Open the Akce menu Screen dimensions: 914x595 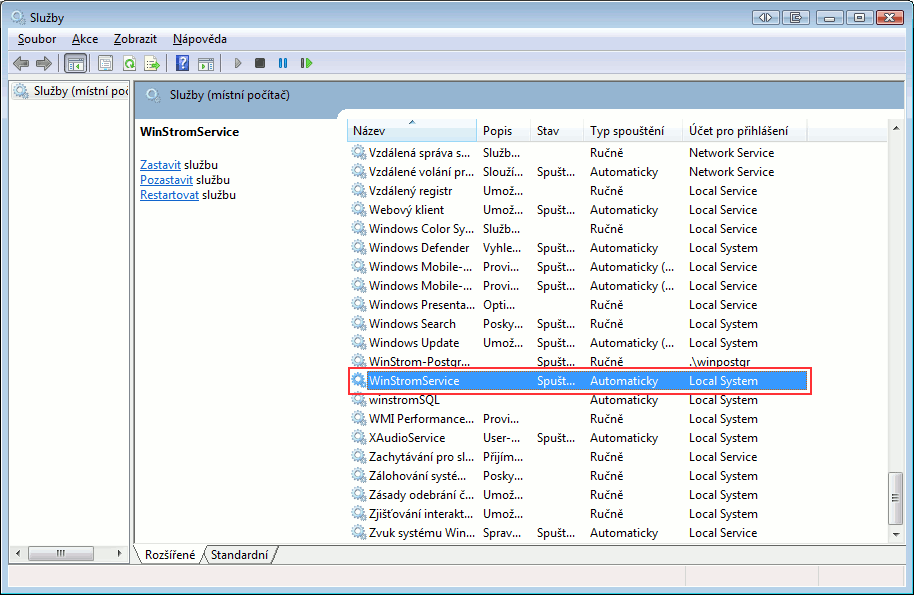click(x=85, y=39)
